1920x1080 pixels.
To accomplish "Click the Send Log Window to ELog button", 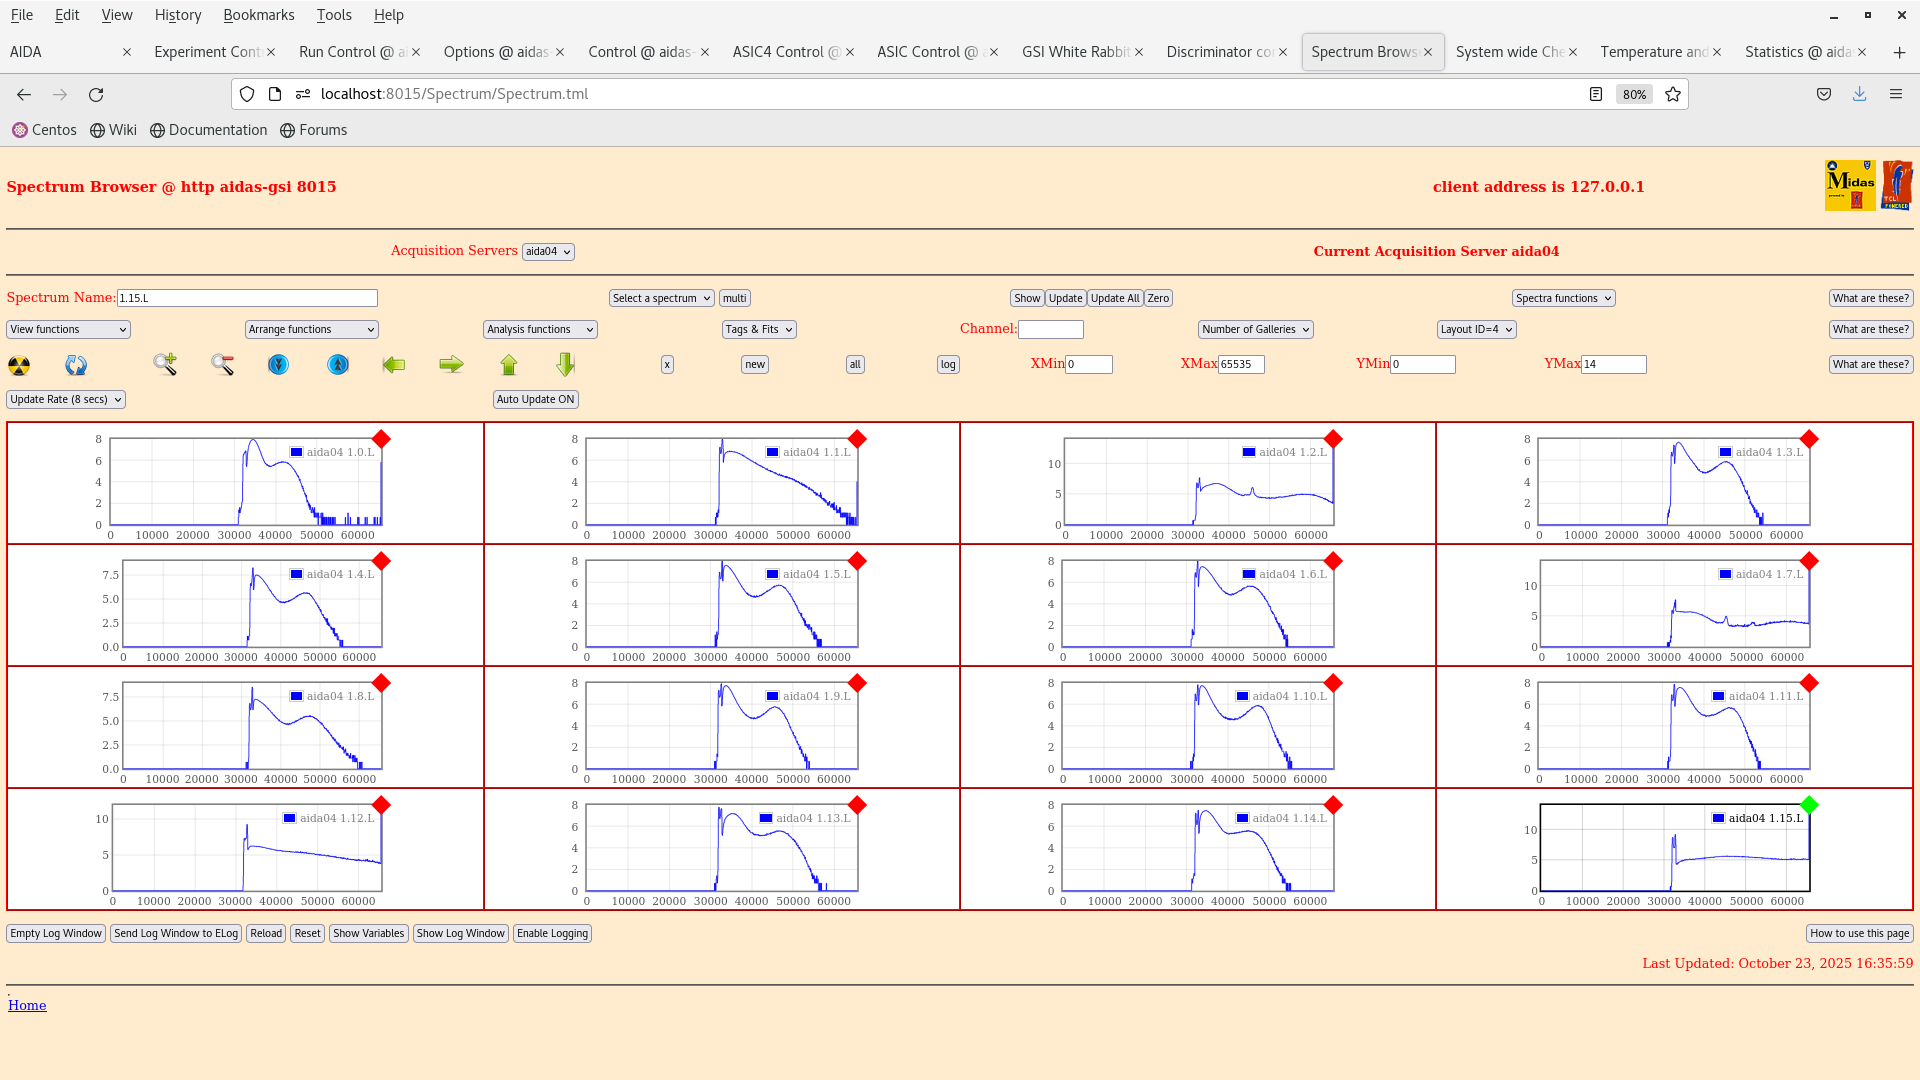I will [176, 933].
